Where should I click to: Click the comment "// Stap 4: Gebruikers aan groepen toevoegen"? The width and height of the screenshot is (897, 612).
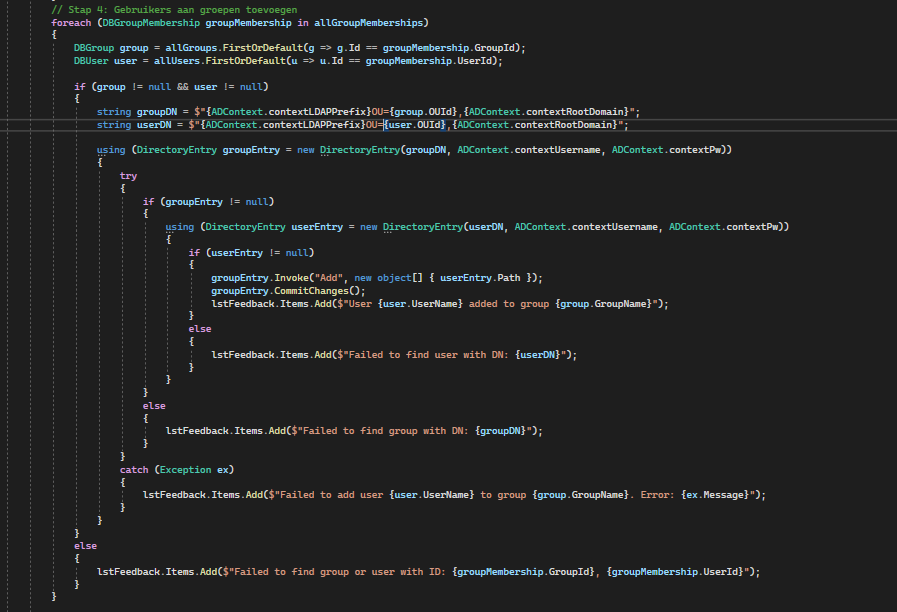tap(174, 10)
